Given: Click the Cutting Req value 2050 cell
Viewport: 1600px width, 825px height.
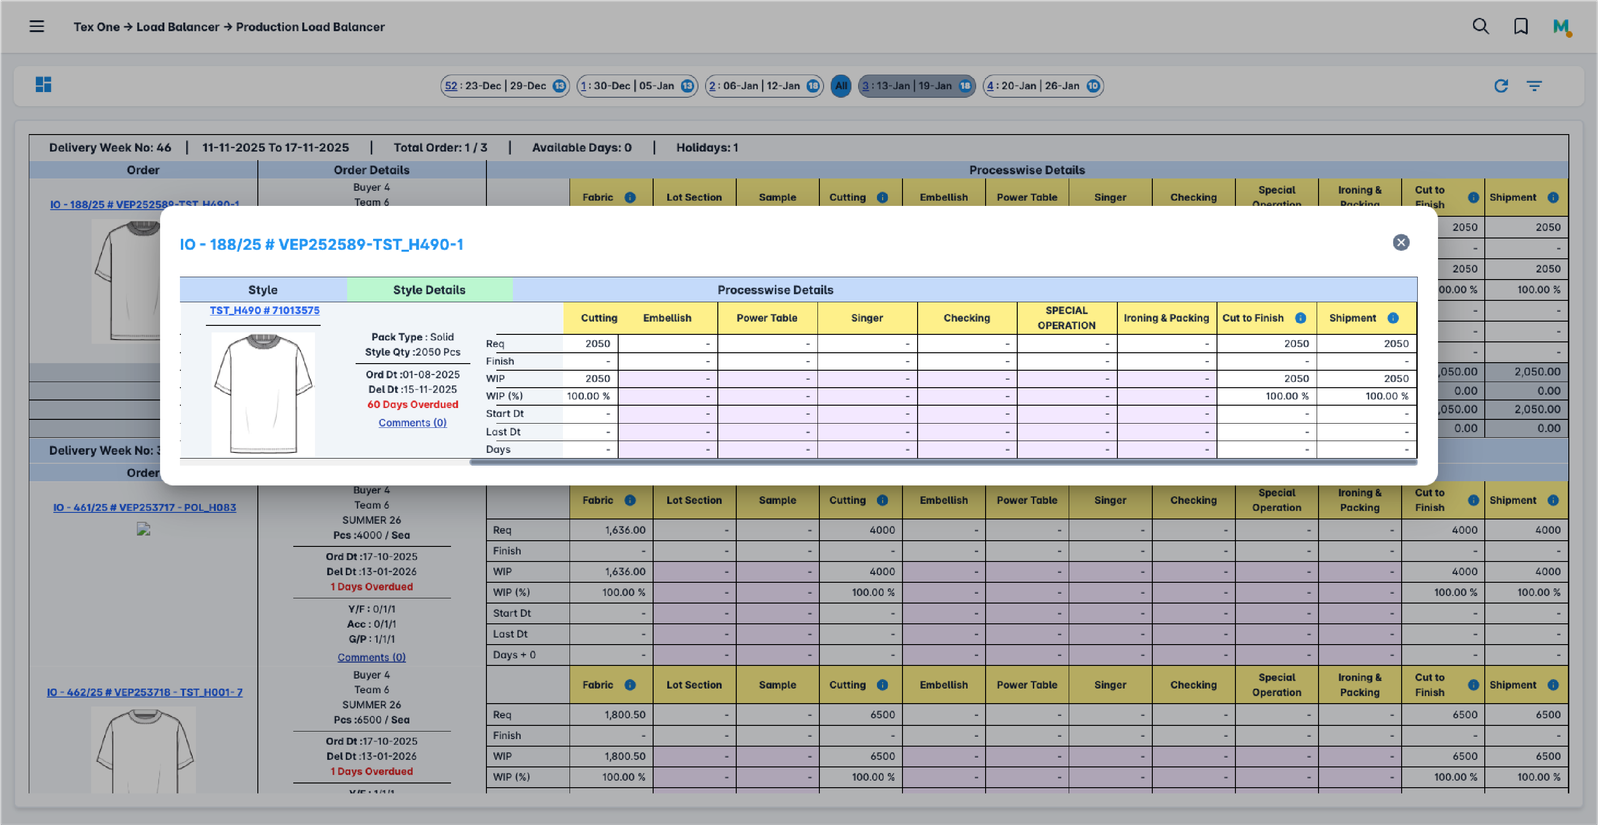Looking at the screenshot, I should (x=591, y=344).
